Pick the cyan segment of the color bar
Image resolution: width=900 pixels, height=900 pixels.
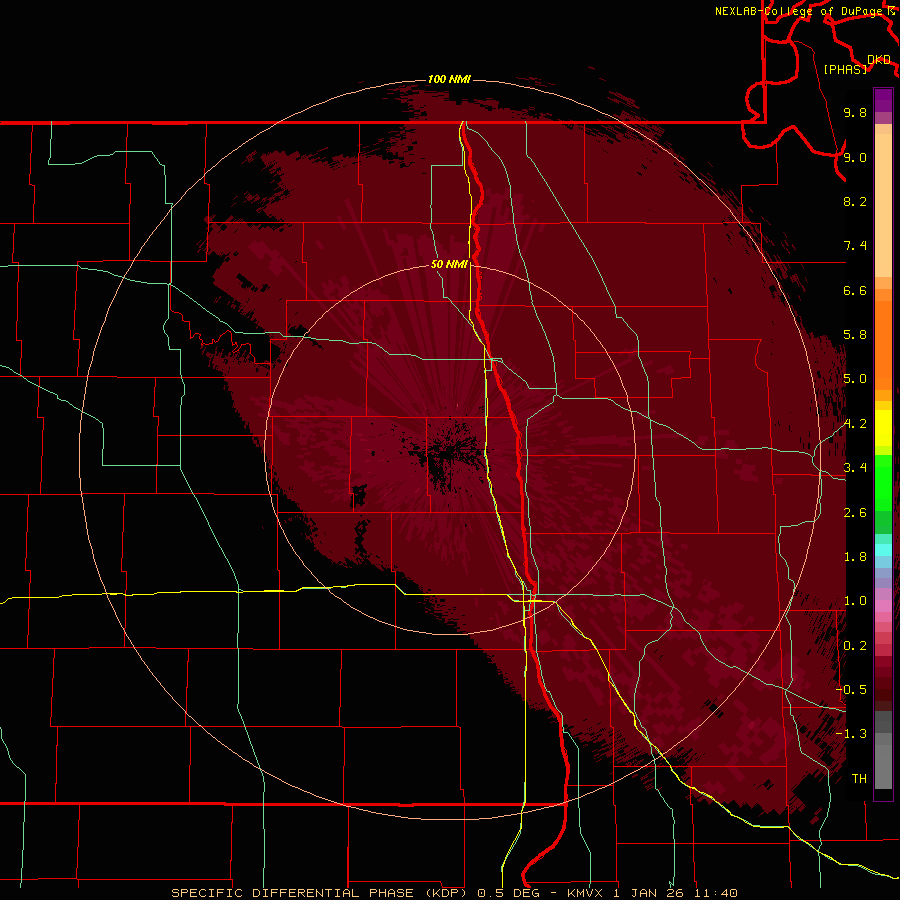tap(883, 549)
